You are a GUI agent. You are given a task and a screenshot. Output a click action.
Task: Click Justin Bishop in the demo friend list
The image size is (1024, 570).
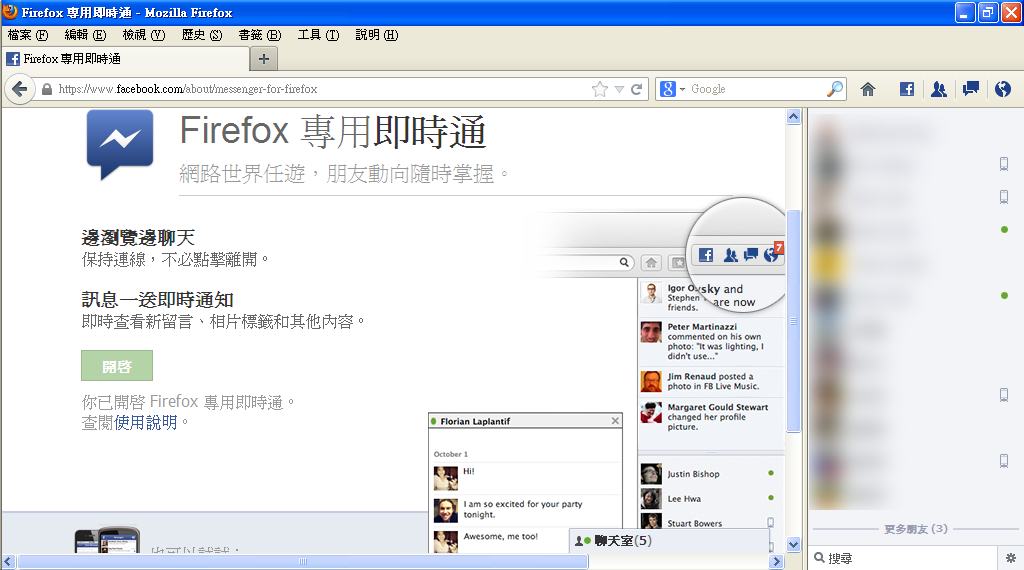693,474
